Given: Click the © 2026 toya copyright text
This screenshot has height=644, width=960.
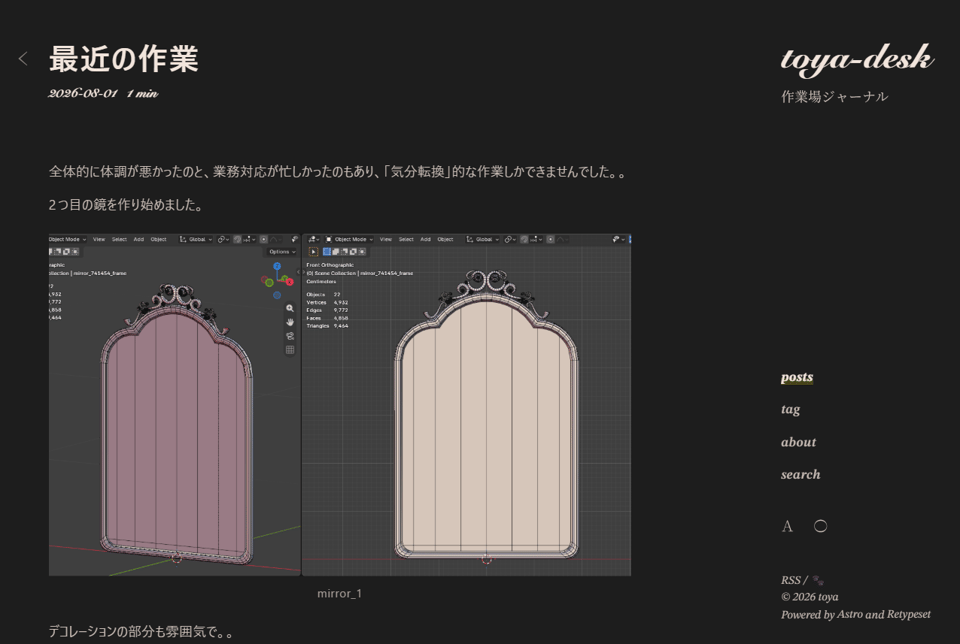Looking at the screenshot, I should pos(809,597).
